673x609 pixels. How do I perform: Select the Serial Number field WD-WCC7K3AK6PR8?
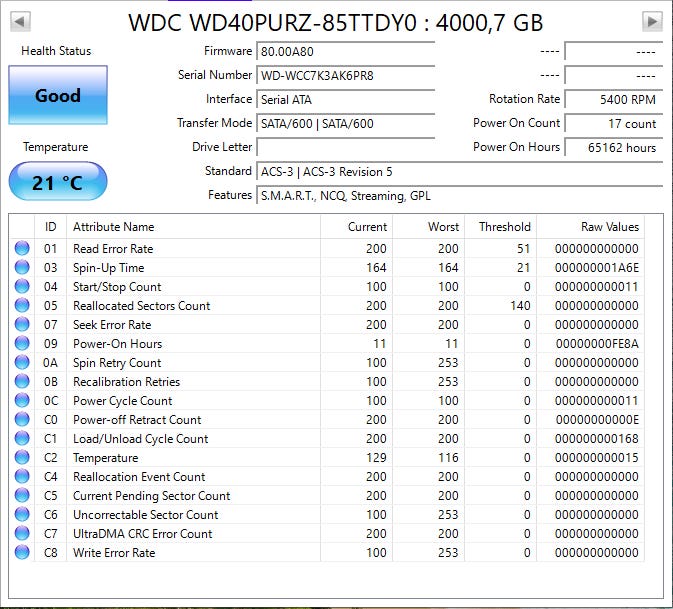pos(346,76)
